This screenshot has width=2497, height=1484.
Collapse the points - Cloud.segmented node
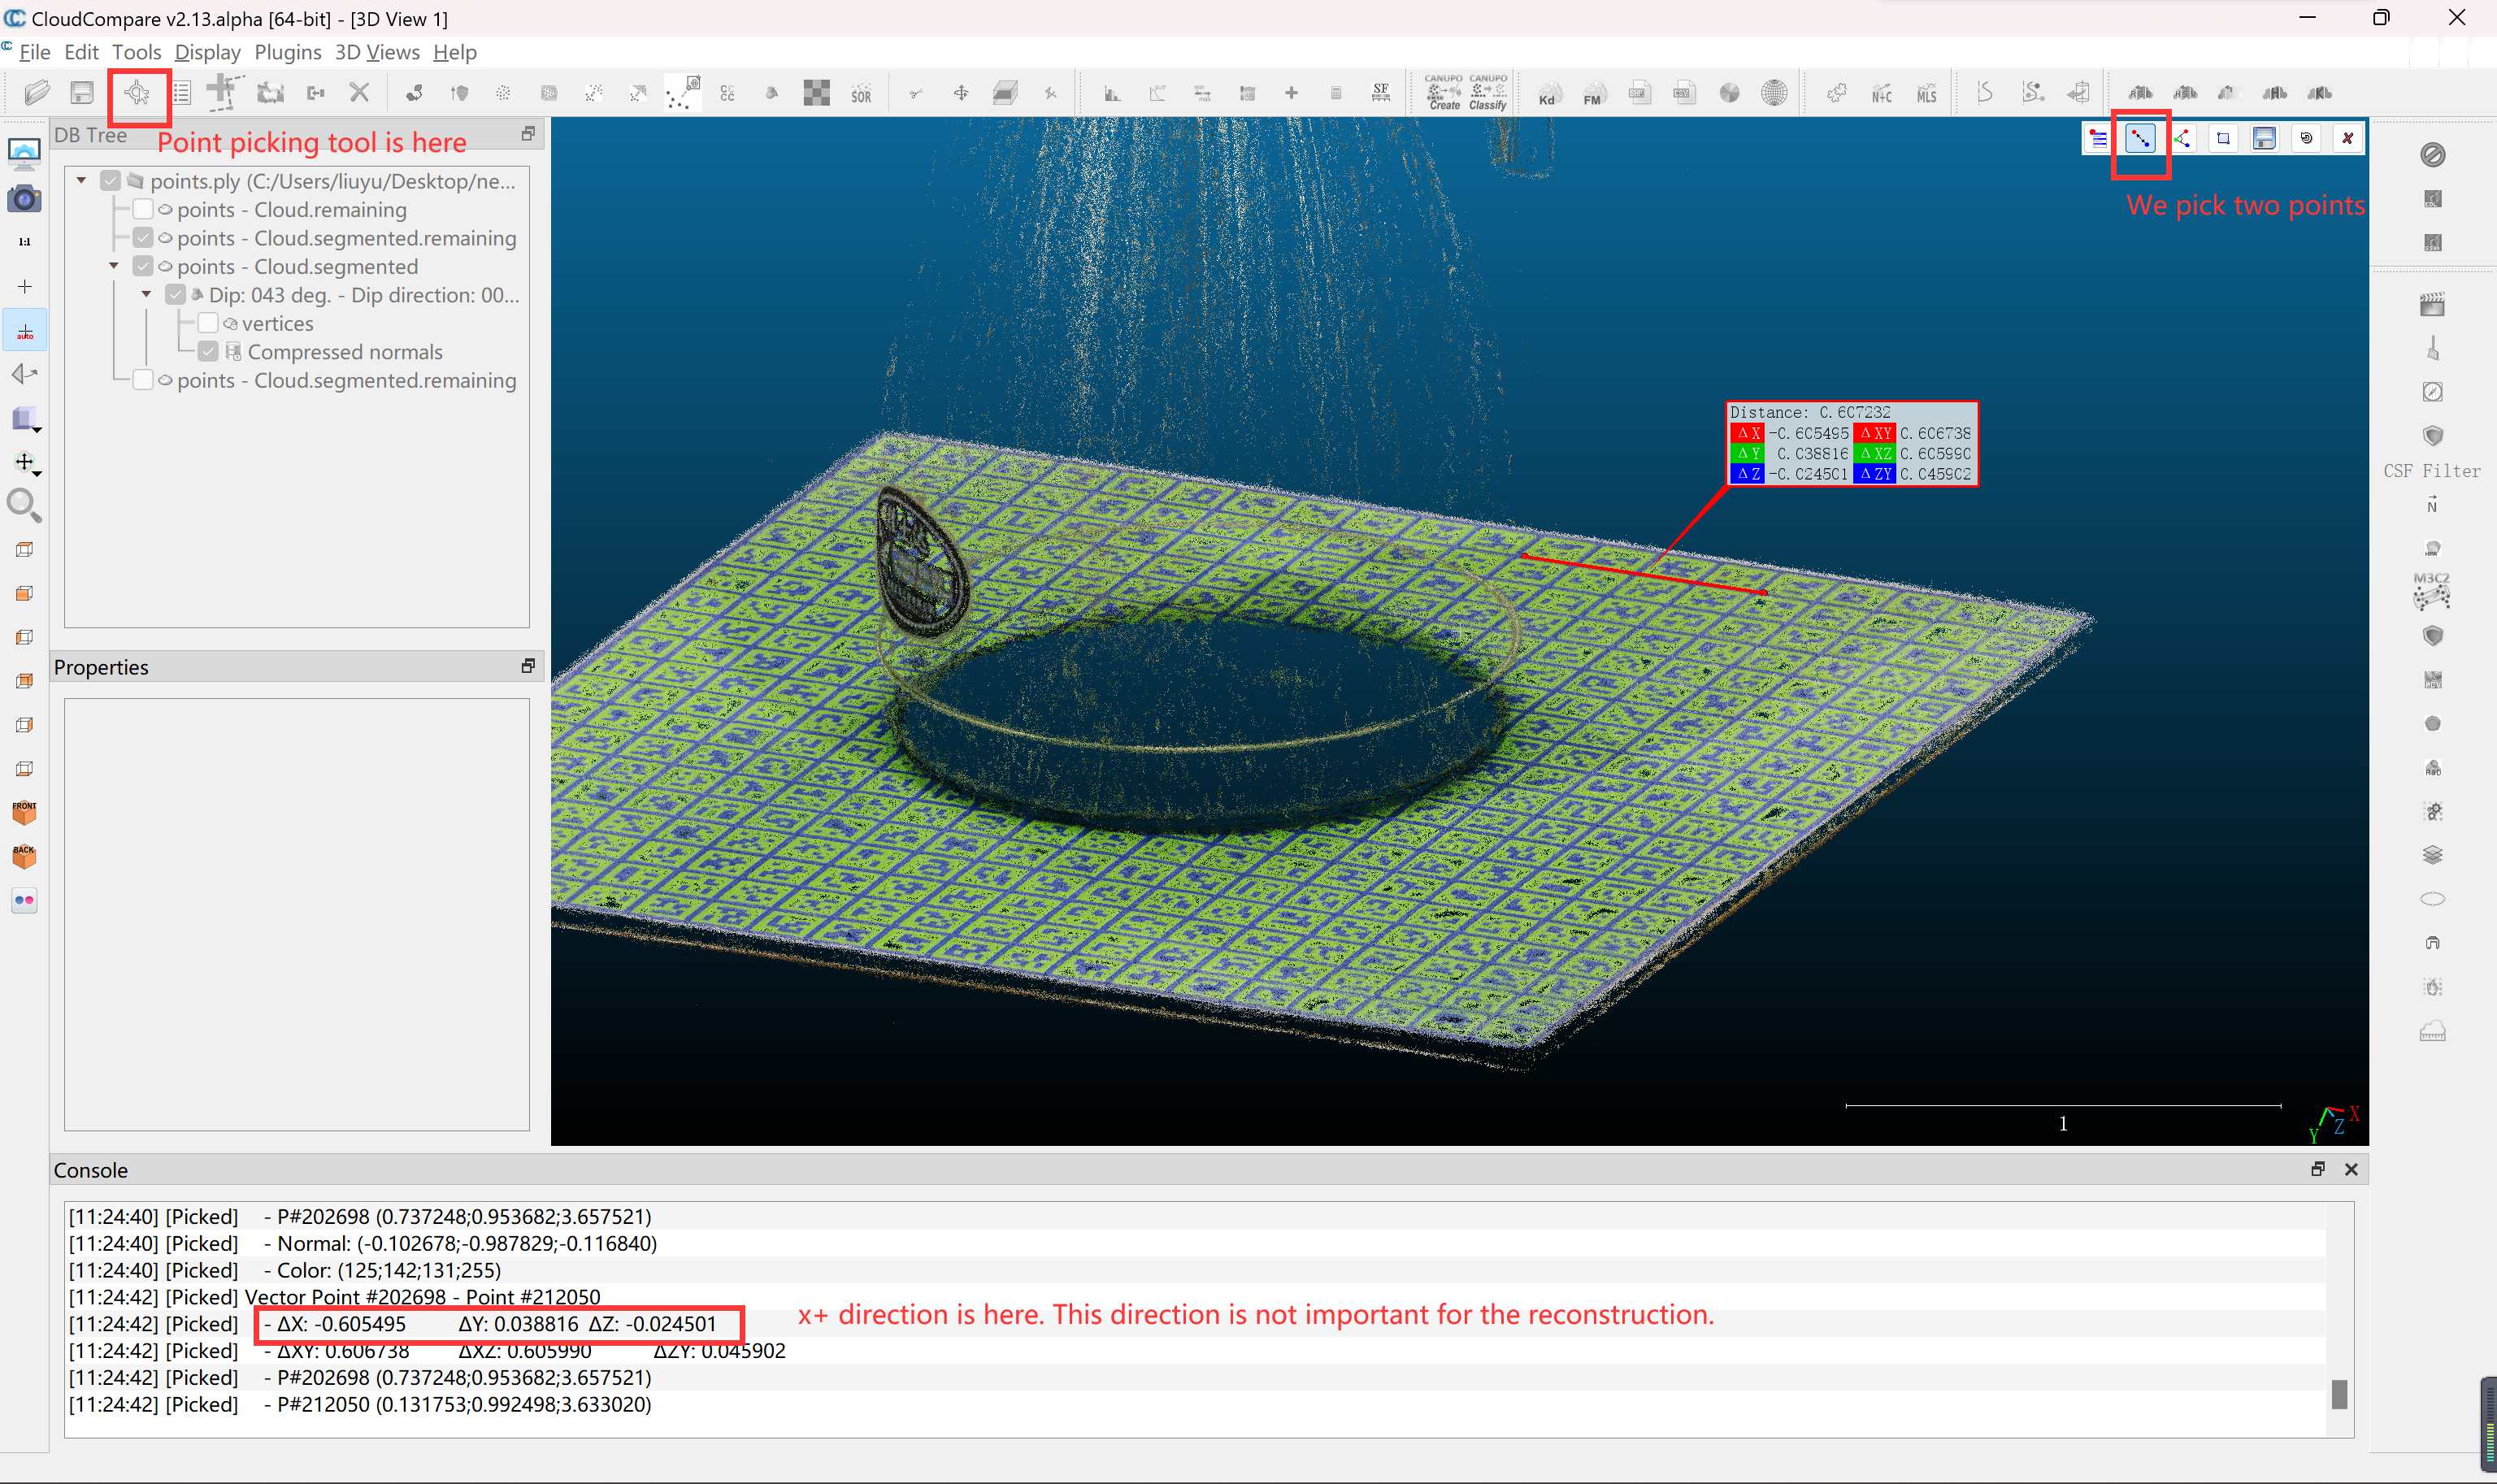[114, 267]
